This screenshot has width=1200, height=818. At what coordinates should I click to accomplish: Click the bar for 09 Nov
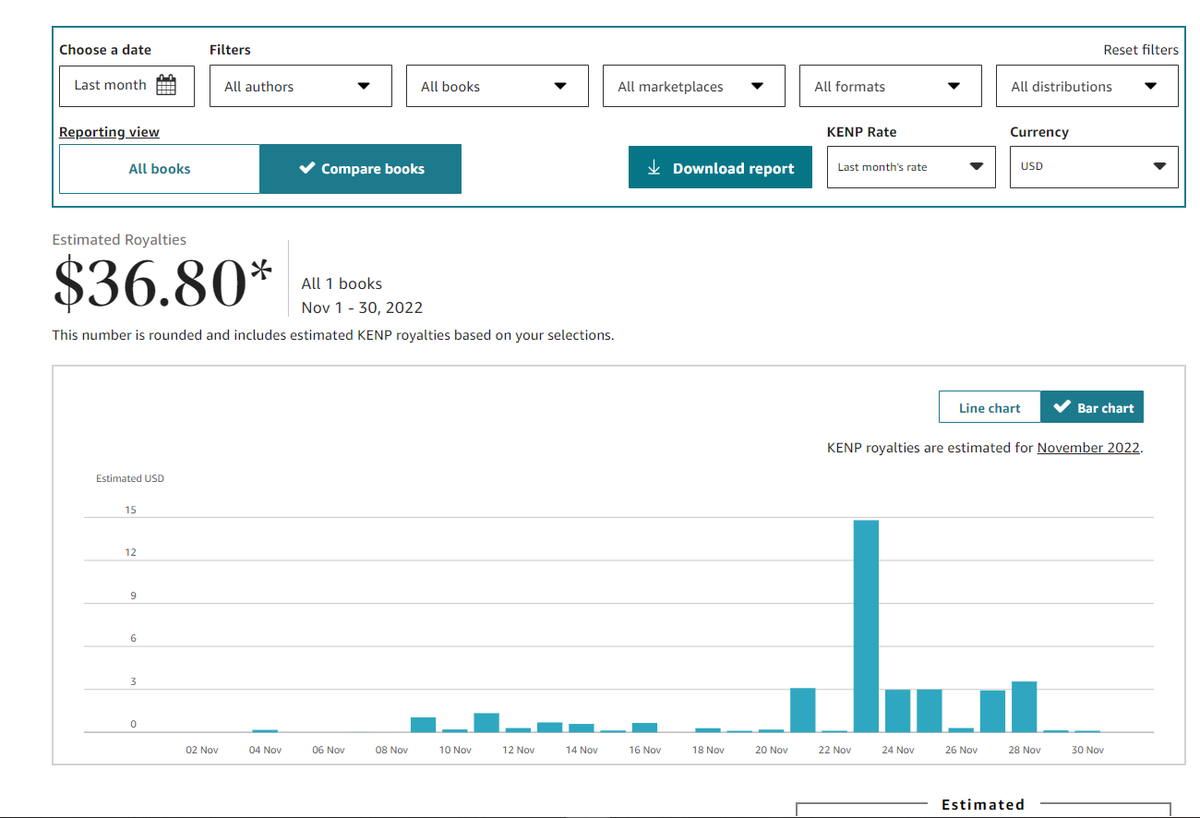tap(423, 725)
